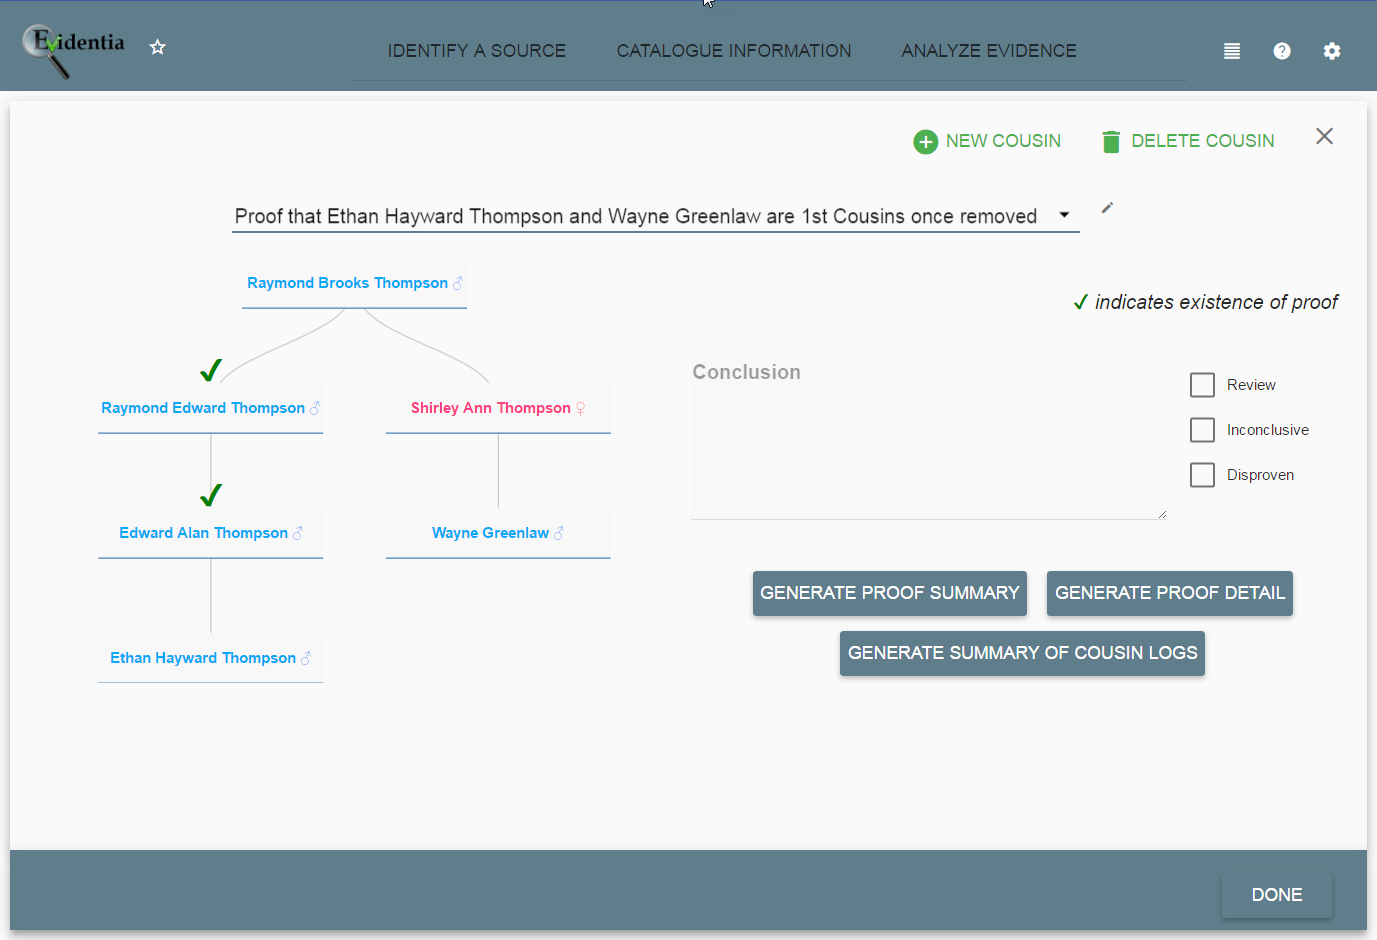Open the help question mark icon
Screen dimensions: 1377x940
pos(1282,51)
